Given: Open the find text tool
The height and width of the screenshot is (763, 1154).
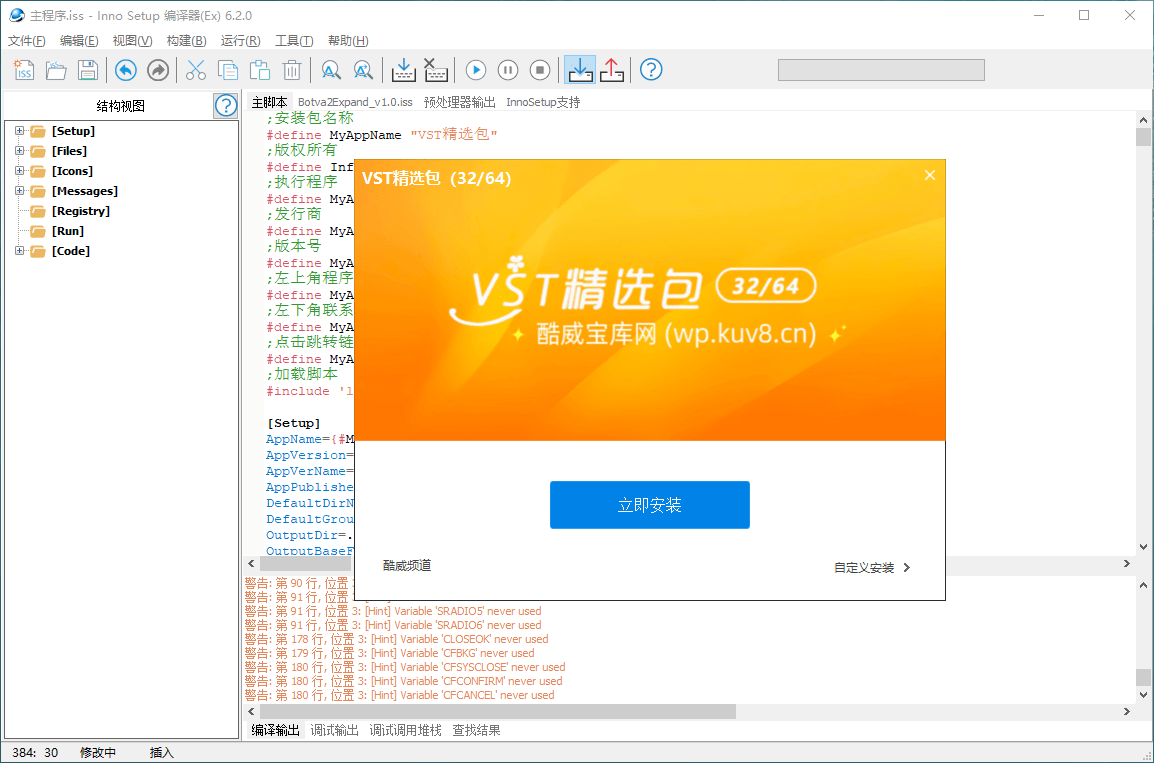Looking at the screenshot, I should [x=331, y=70].
